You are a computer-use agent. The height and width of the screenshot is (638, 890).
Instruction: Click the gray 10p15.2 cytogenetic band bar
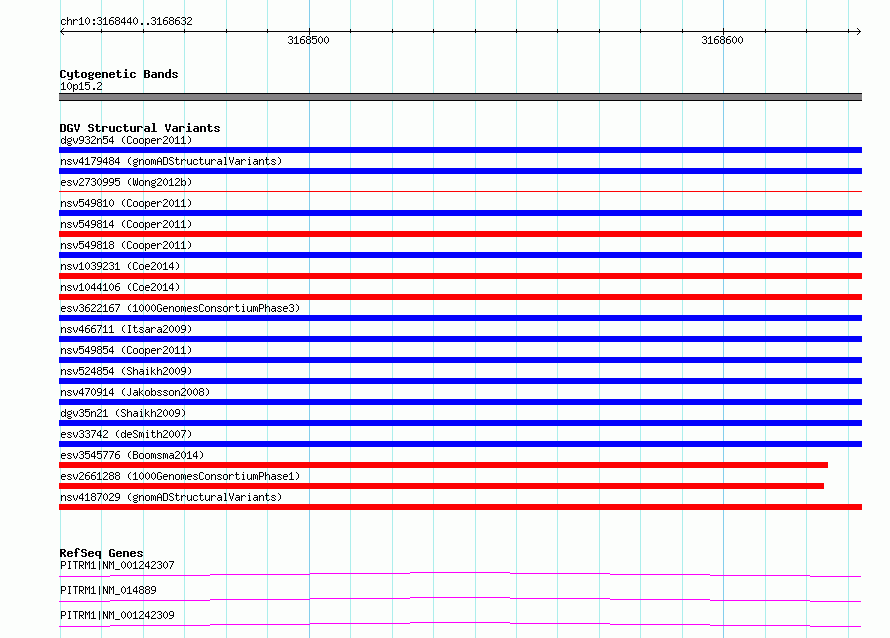point(460,97)
